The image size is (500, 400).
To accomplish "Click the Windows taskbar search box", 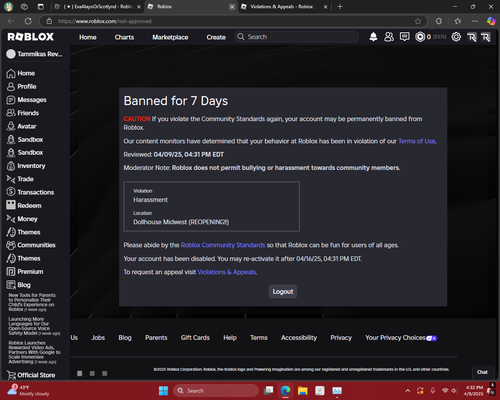I will [x=216, y=390].
